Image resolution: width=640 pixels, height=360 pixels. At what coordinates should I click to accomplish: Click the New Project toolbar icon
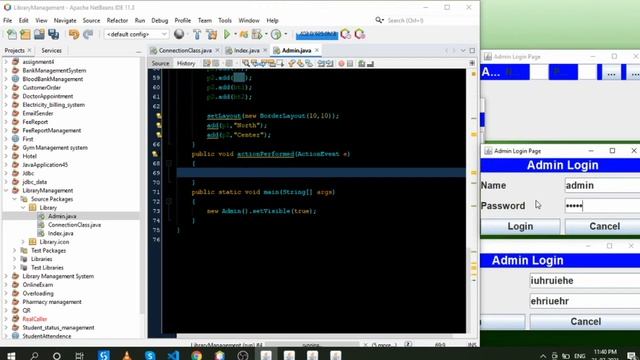[x=25, y=34]
